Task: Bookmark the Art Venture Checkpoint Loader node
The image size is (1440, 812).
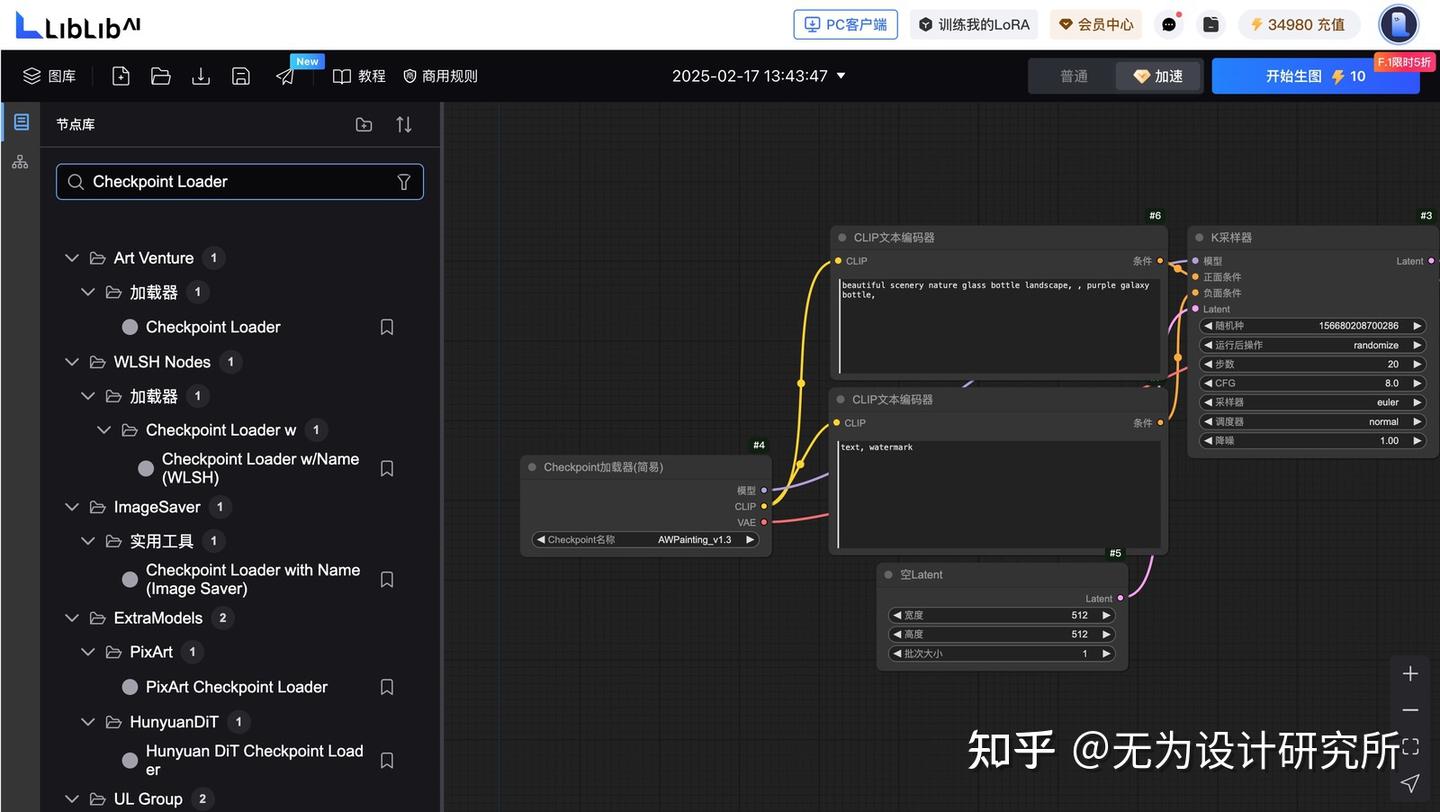Action: [x=386, y=326]
